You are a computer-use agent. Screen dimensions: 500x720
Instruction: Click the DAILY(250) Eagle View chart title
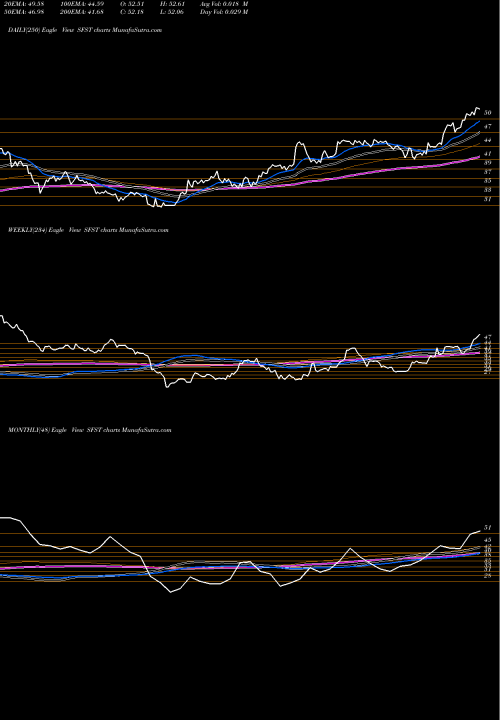click(85, 30)
